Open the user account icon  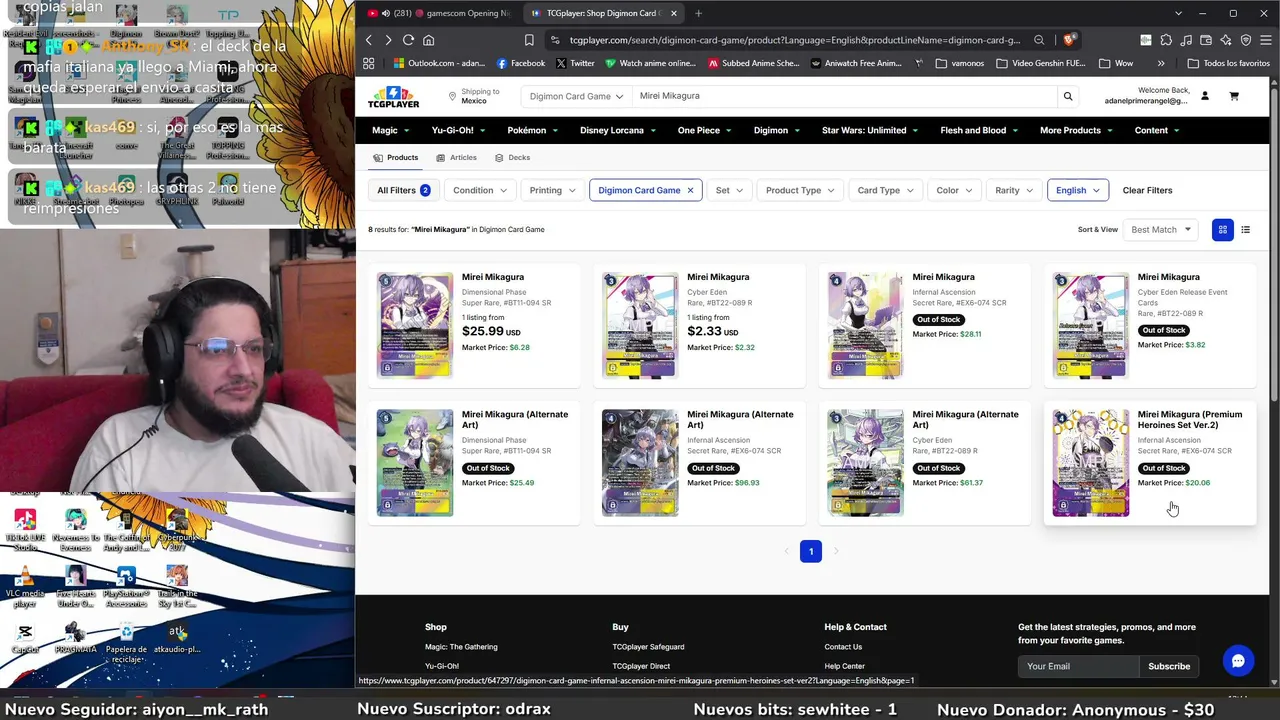pos(1205,96)
